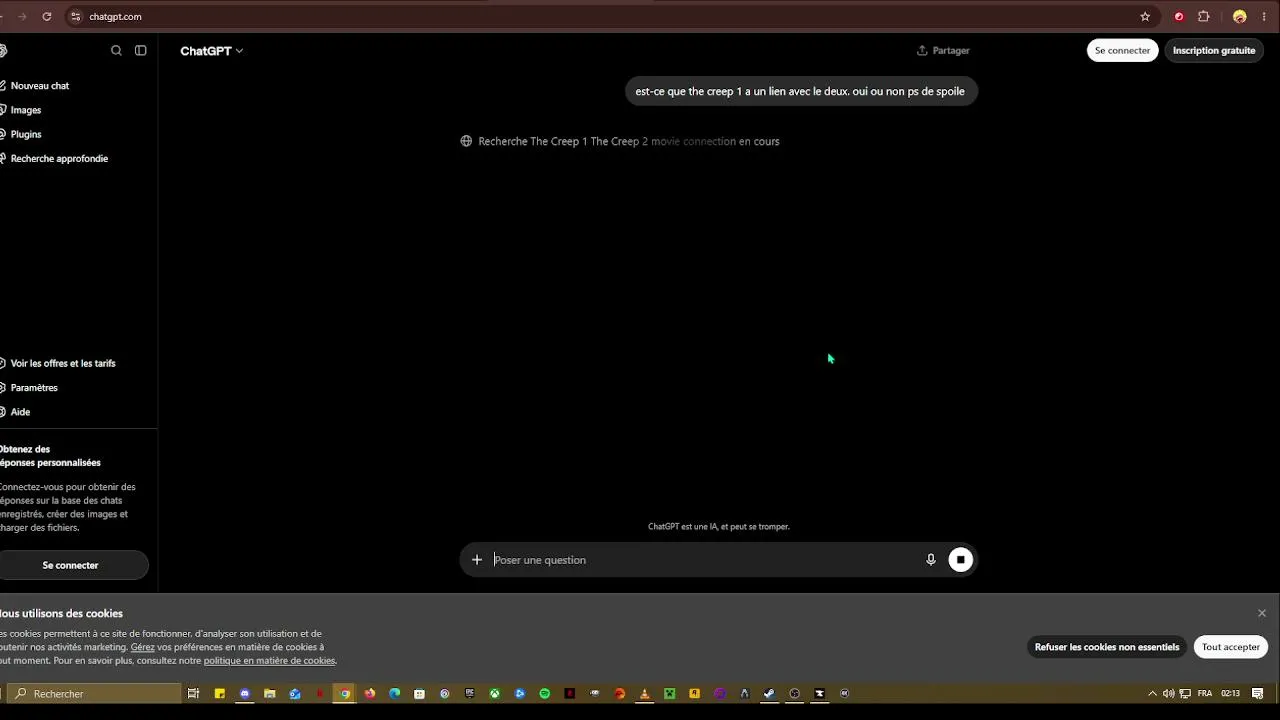Click Tout accepter cookies button
Image resolution: width=1280 pixels, height=720 pixels.
(x=1231, y=647)
